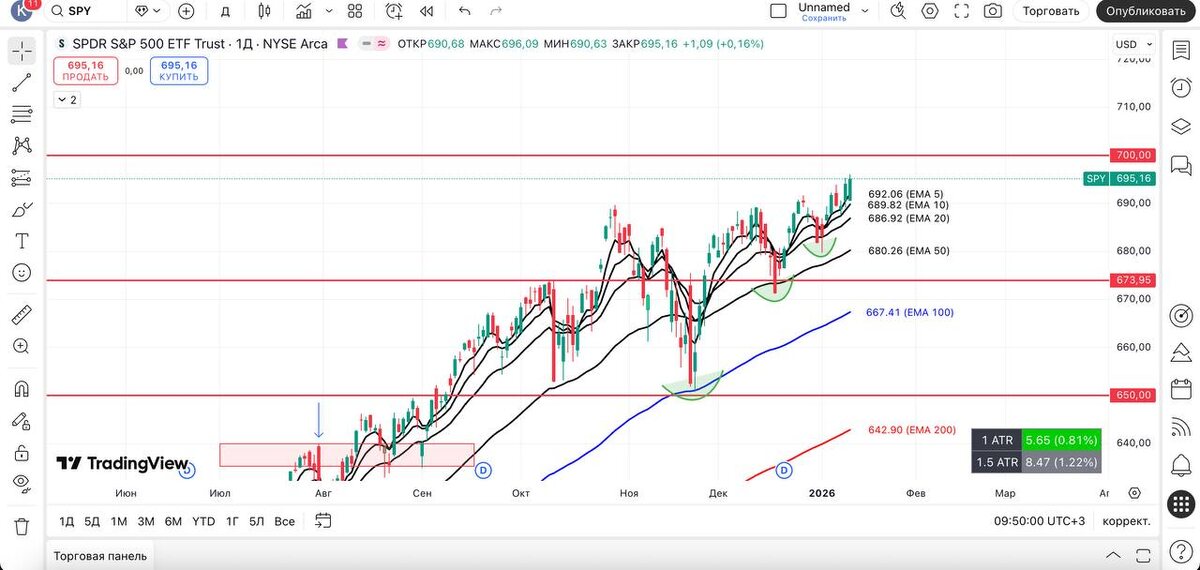Select the 1Д time range
The width and height of the screenshot is (1200, 570).
coord(66,521)
